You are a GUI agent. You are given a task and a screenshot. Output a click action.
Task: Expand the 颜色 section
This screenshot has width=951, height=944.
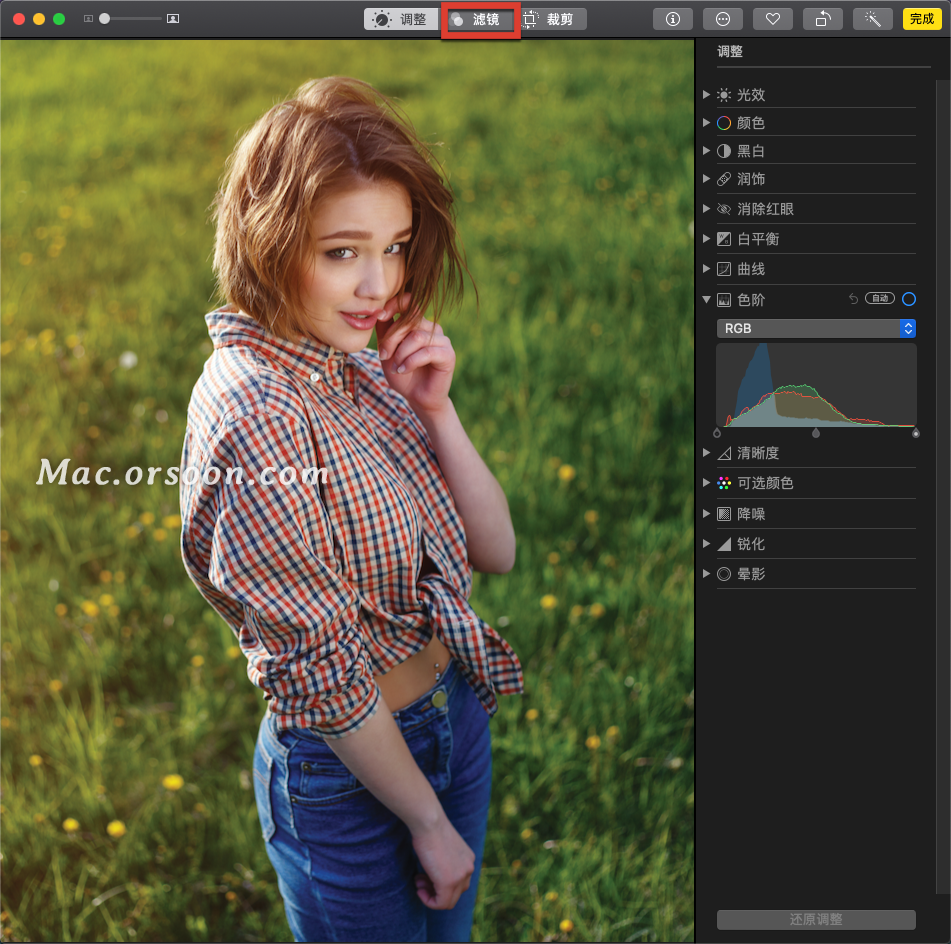click(706, 123)
